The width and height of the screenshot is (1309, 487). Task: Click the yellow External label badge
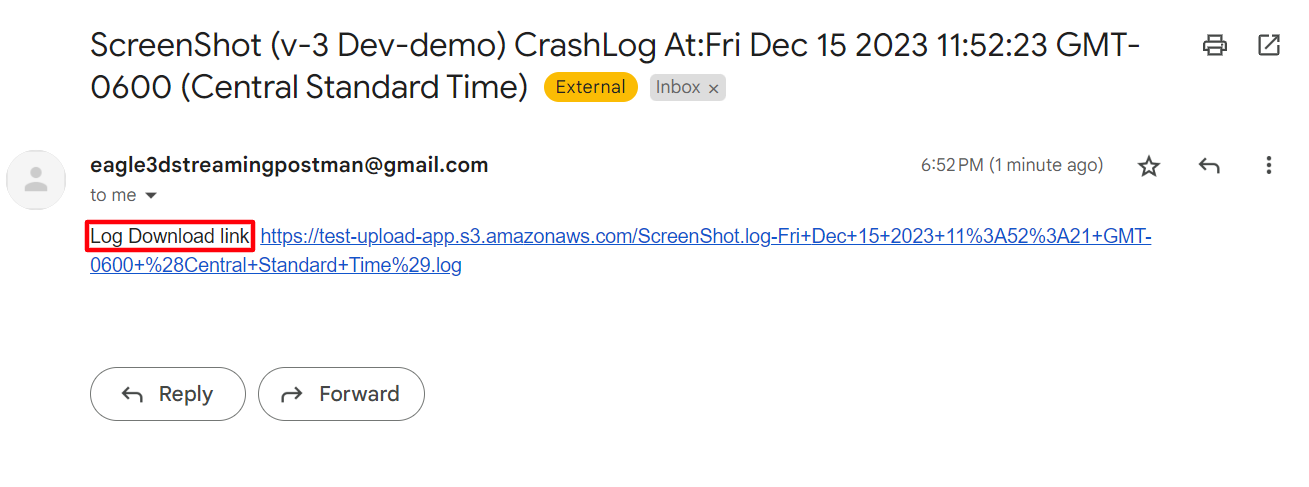[590, 87]
